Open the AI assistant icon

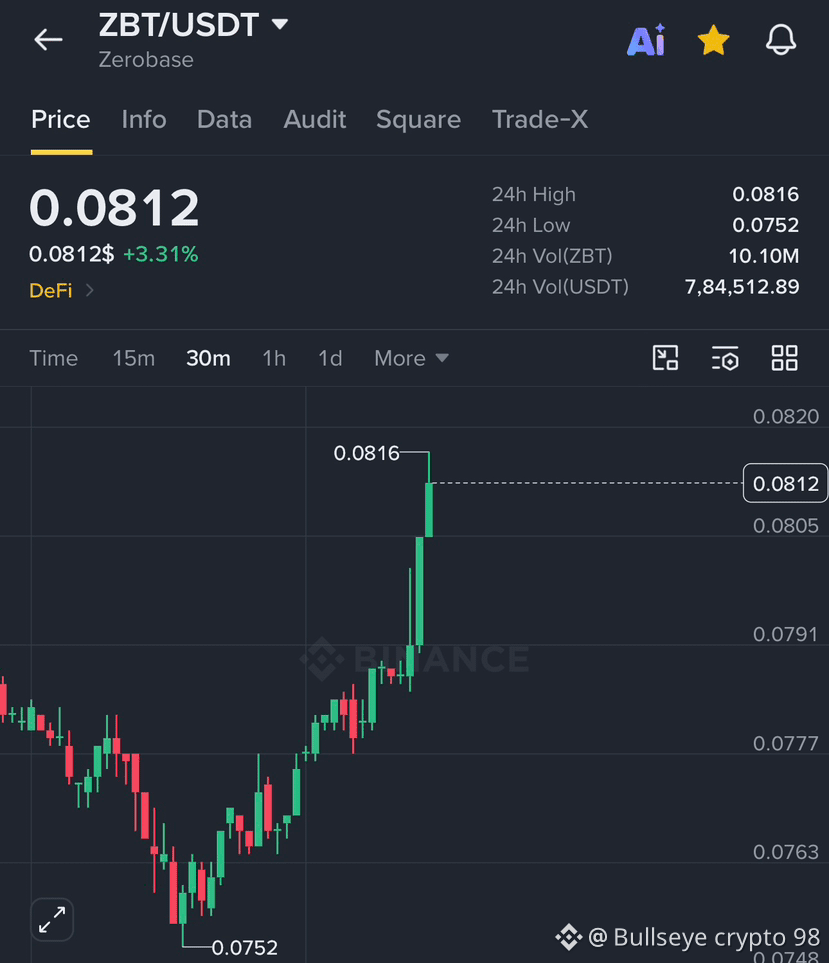pos(646,41)
